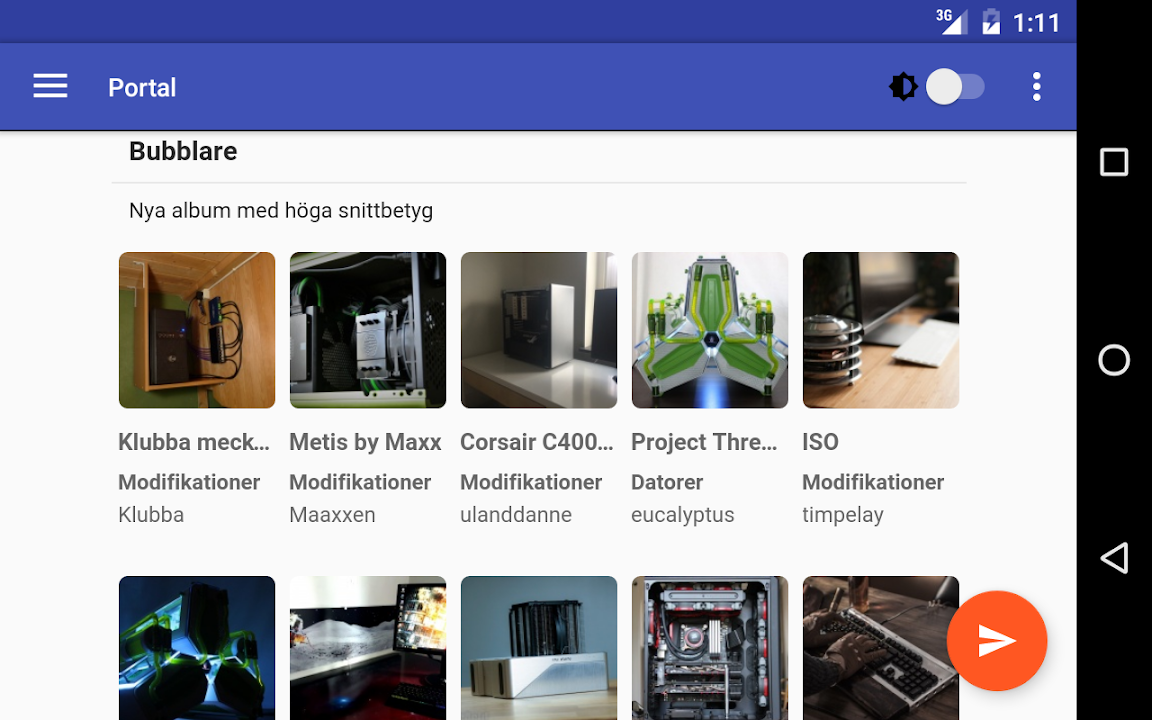Tap the orange send floating button
The image size is (1152, 720).
point(996,641)
